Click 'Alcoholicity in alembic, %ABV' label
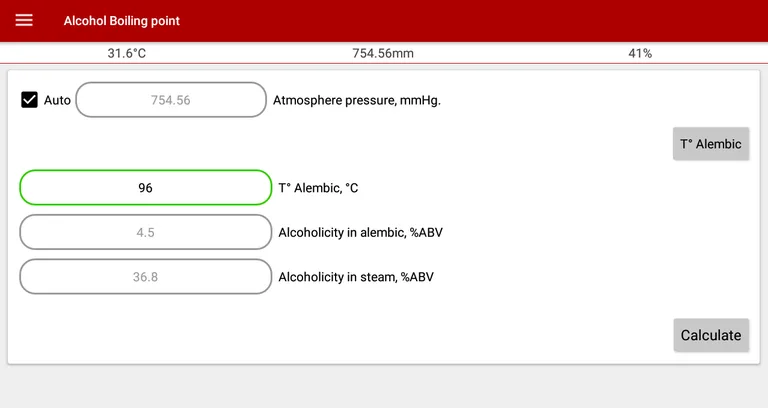 pyautogui.click(x=360, y=233)
